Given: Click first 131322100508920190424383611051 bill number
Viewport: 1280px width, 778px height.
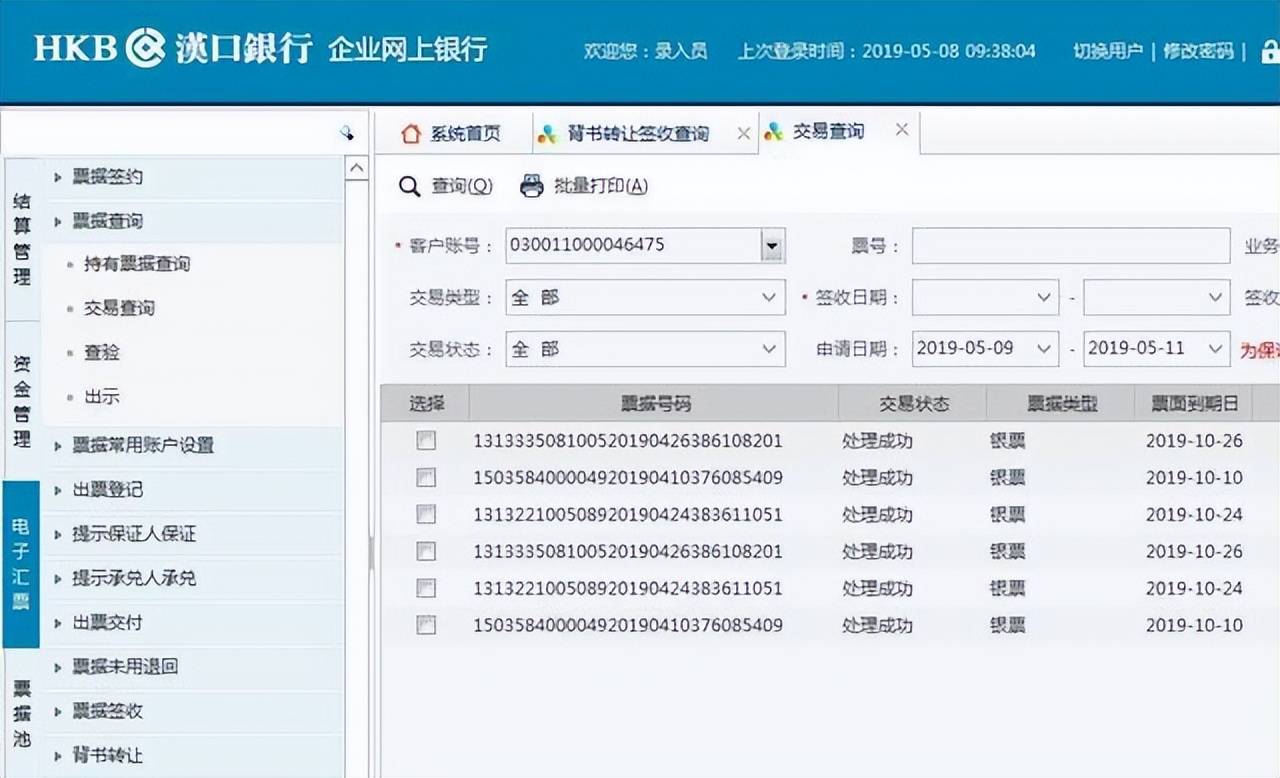Looking at the screenshot, I should (x=628, y=514).
